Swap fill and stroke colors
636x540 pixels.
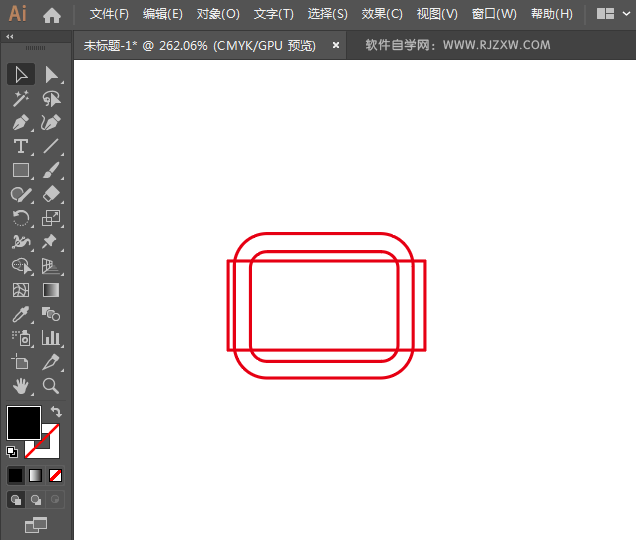pos(56,412)
